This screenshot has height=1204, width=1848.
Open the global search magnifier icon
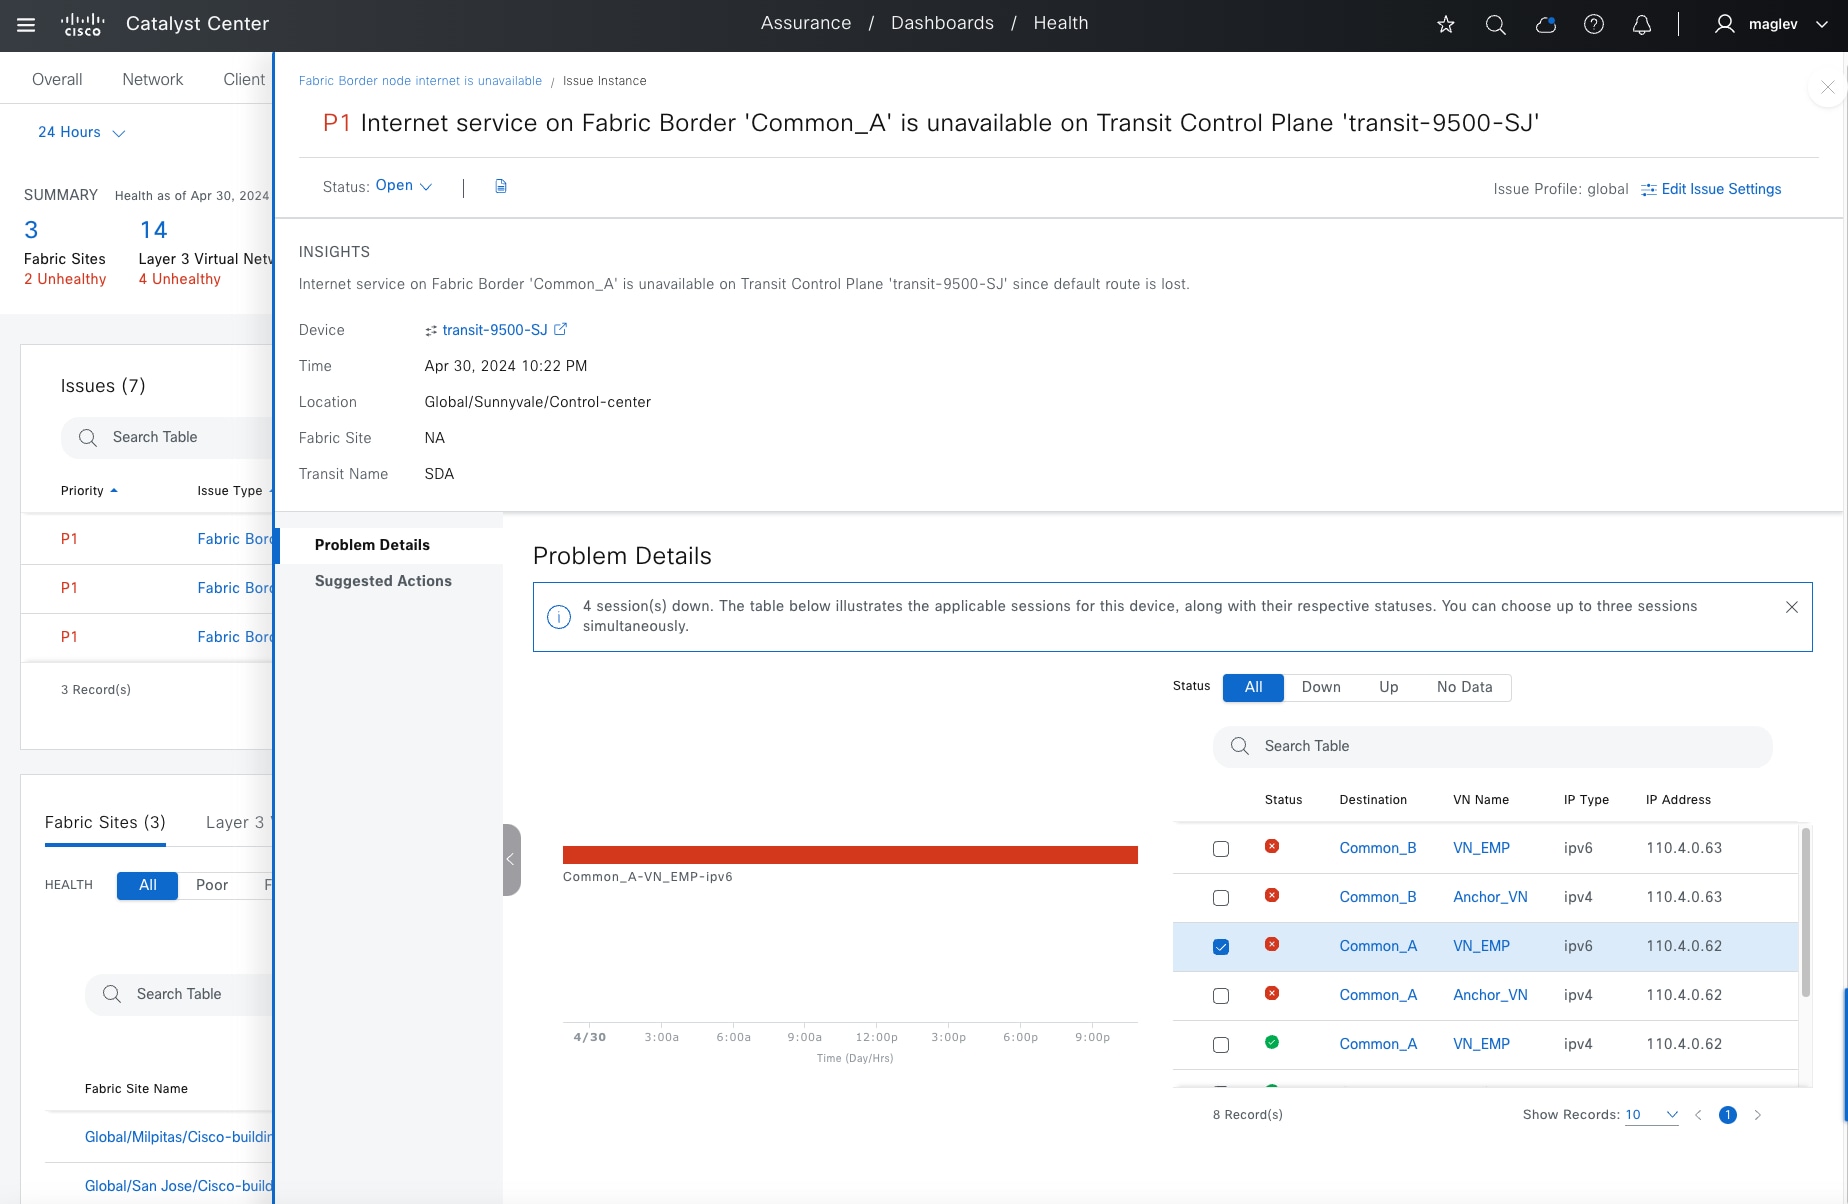pyautogui.click(x=1495, y=25)
